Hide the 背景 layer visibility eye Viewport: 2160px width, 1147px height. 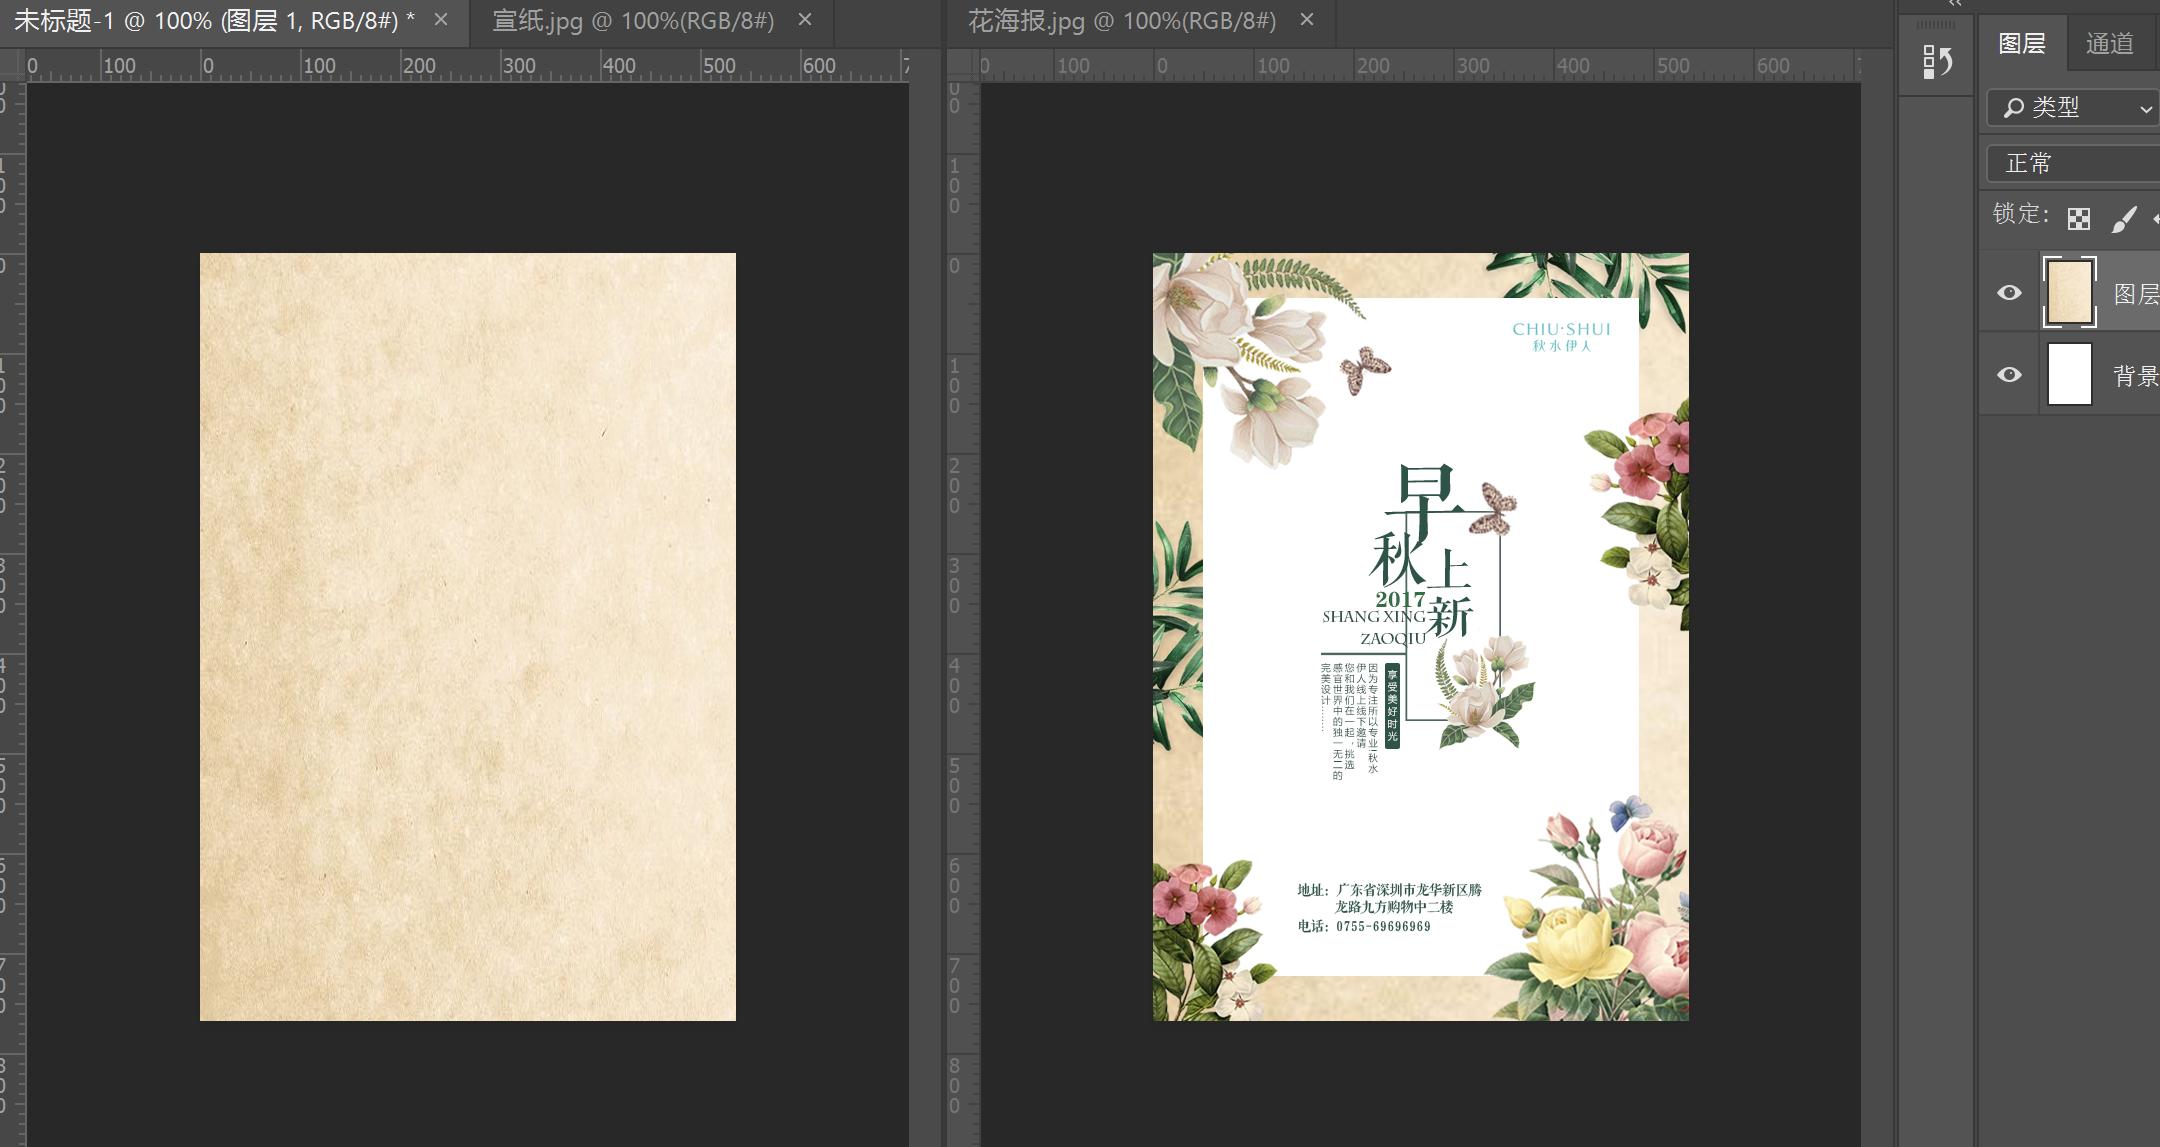2009,375
